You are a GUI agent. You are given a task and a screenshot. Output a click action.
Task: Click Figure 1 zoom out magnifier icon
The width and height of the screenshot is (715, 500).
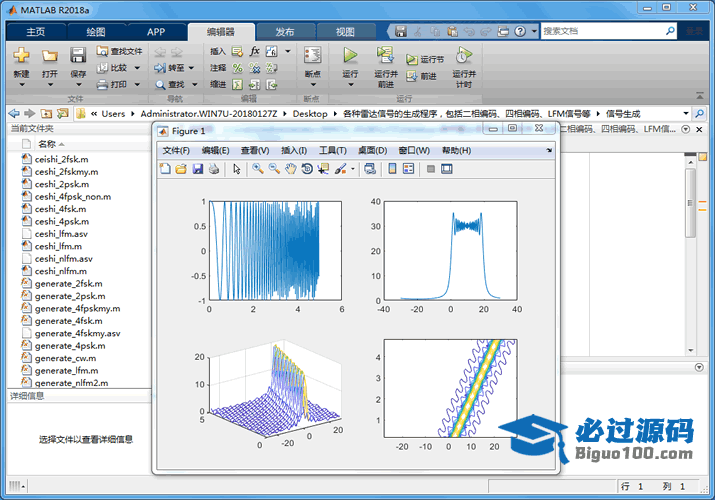[274, 169]
